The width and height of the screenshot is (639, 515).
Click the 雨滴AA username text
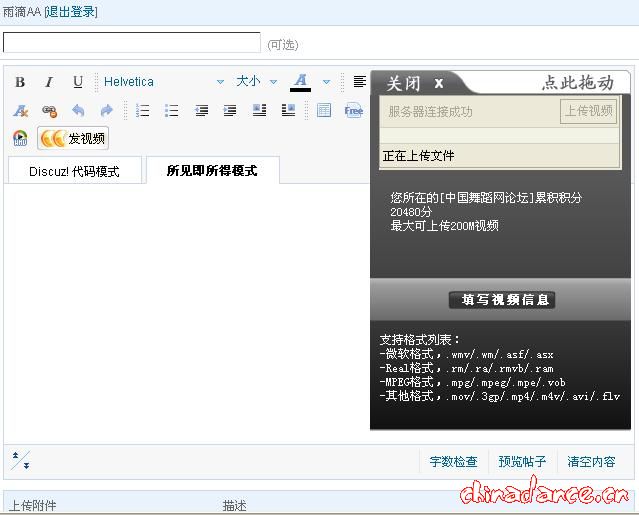pos(22,12)
